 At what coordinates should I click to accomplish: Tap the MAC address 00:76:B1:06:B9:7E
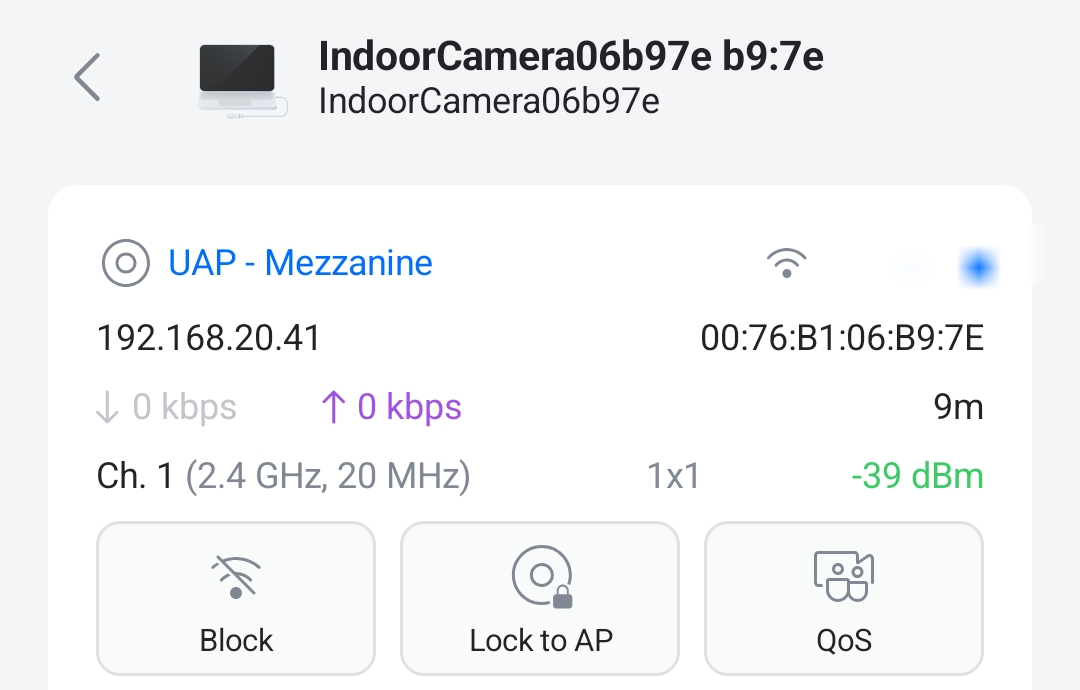842,339
